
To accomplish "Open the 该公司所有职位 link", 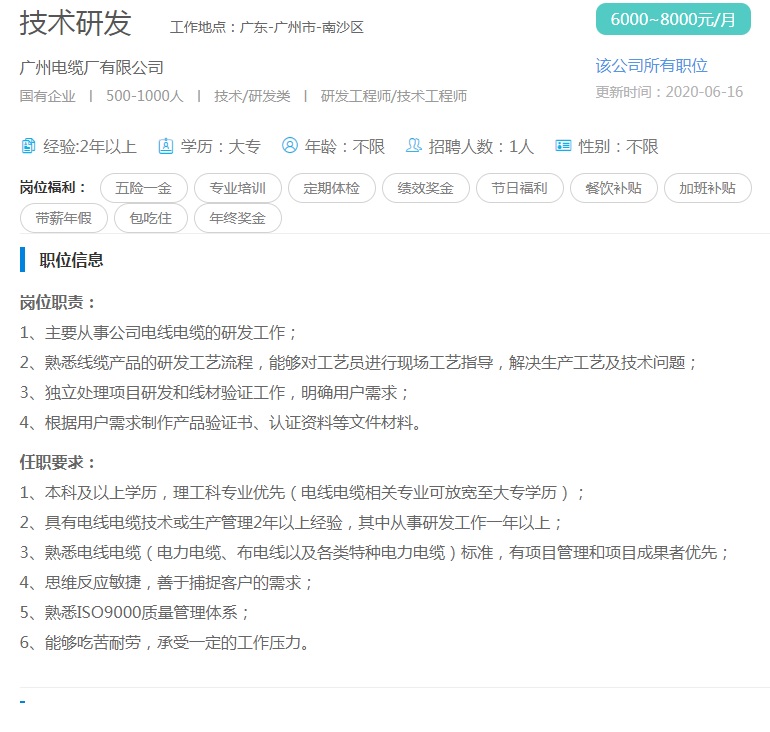I will (651, 65).
